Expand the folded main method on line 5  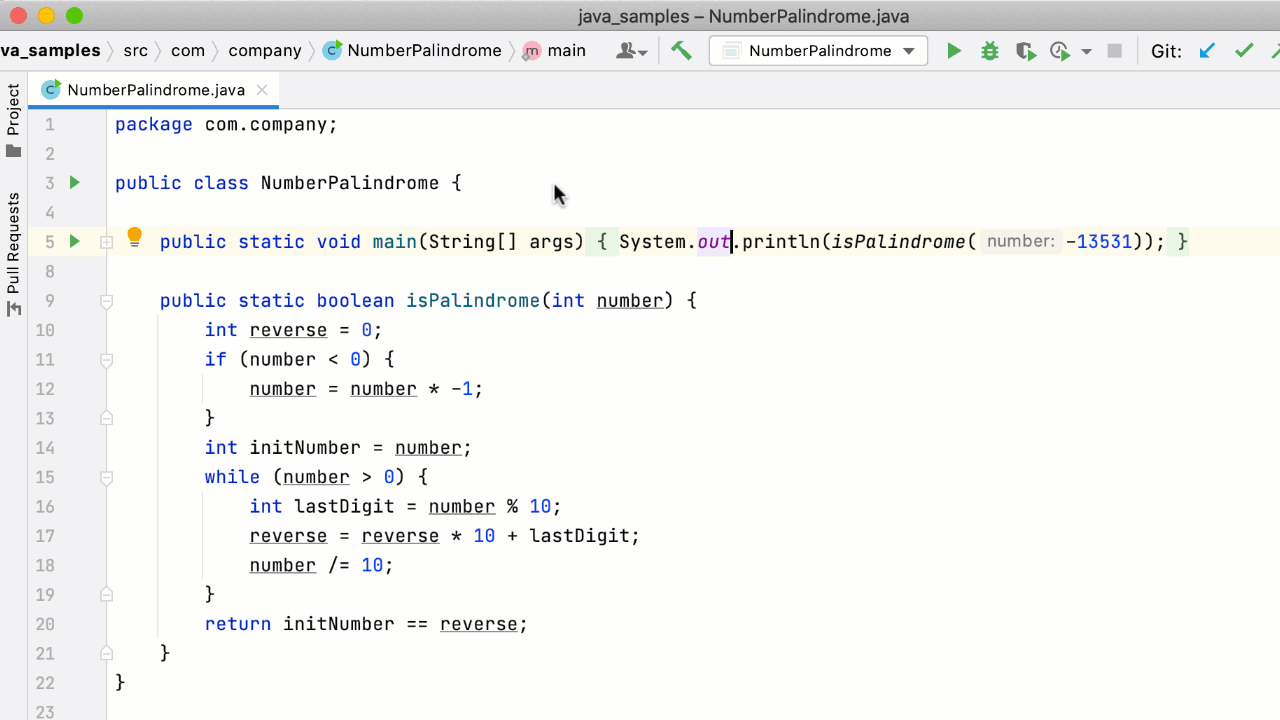[106, 242]
